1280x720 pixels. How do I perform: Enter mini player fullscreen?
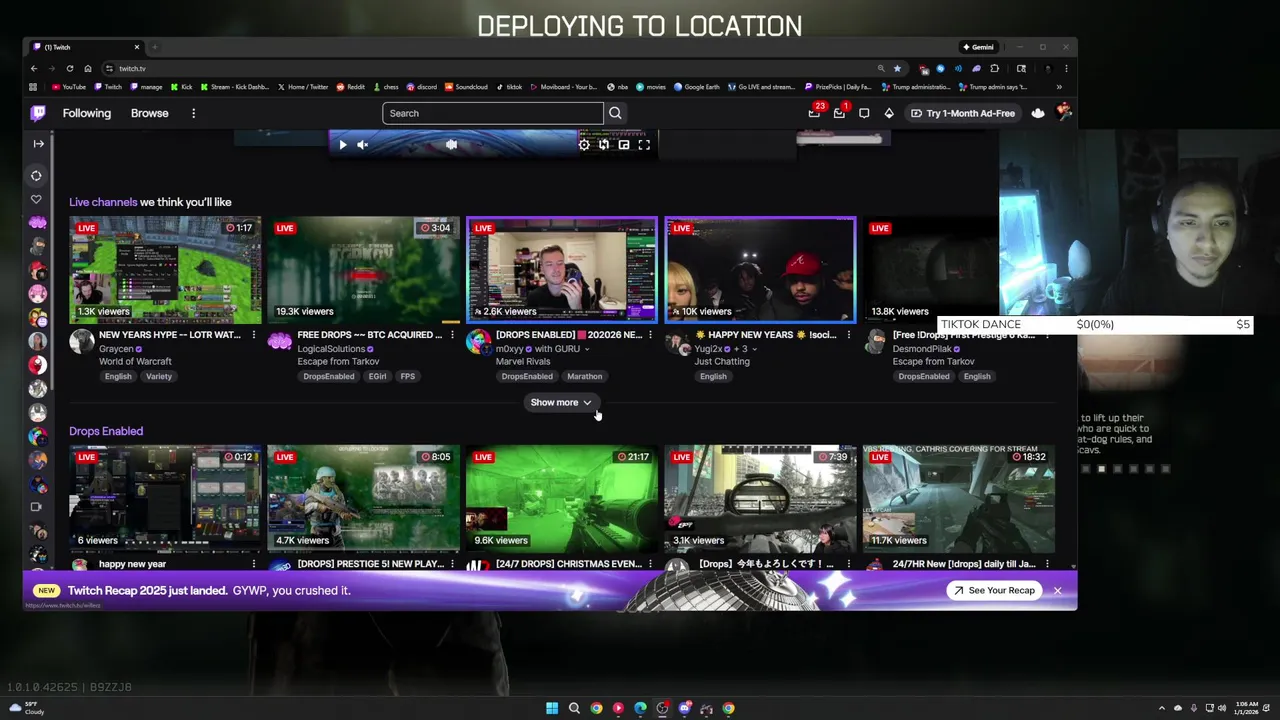pos(644,145)
